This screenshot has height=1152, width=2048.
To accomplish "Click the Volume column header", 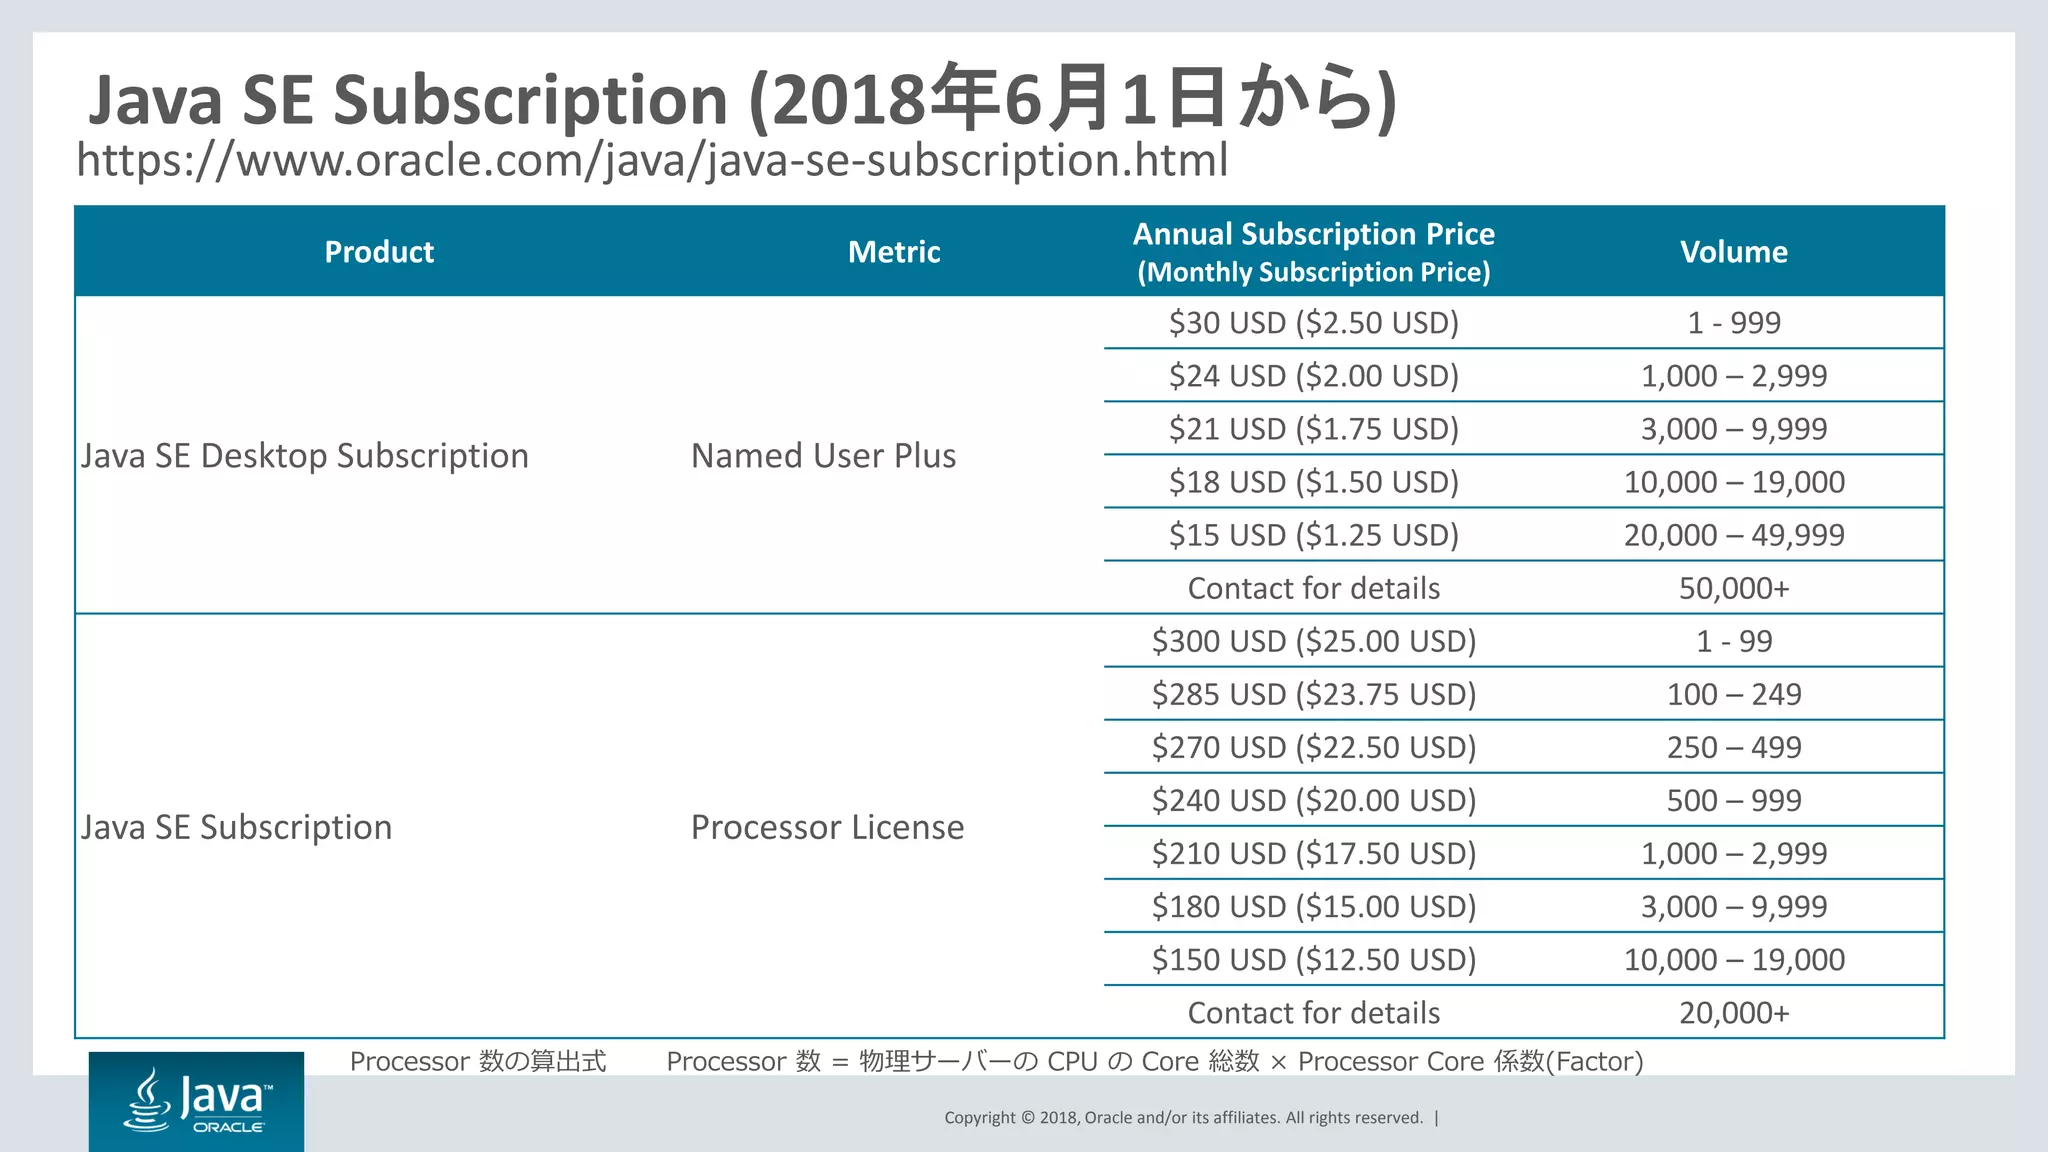I will pos(1734,251).
